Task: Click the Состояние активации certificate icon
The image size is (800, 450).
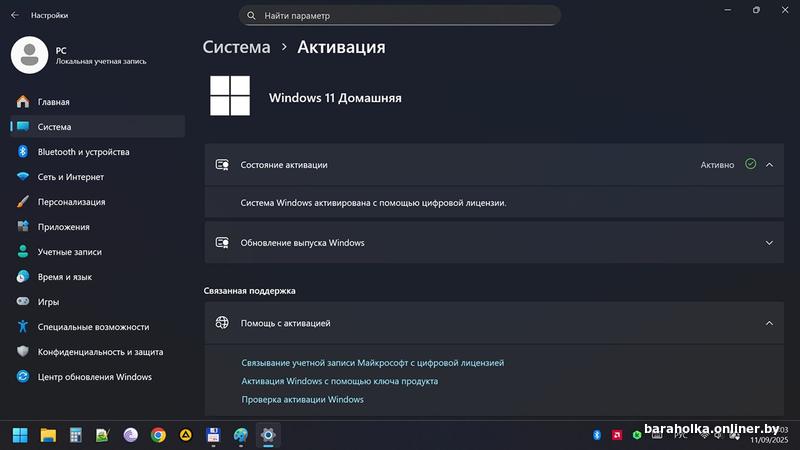Action: coord(222,165)
